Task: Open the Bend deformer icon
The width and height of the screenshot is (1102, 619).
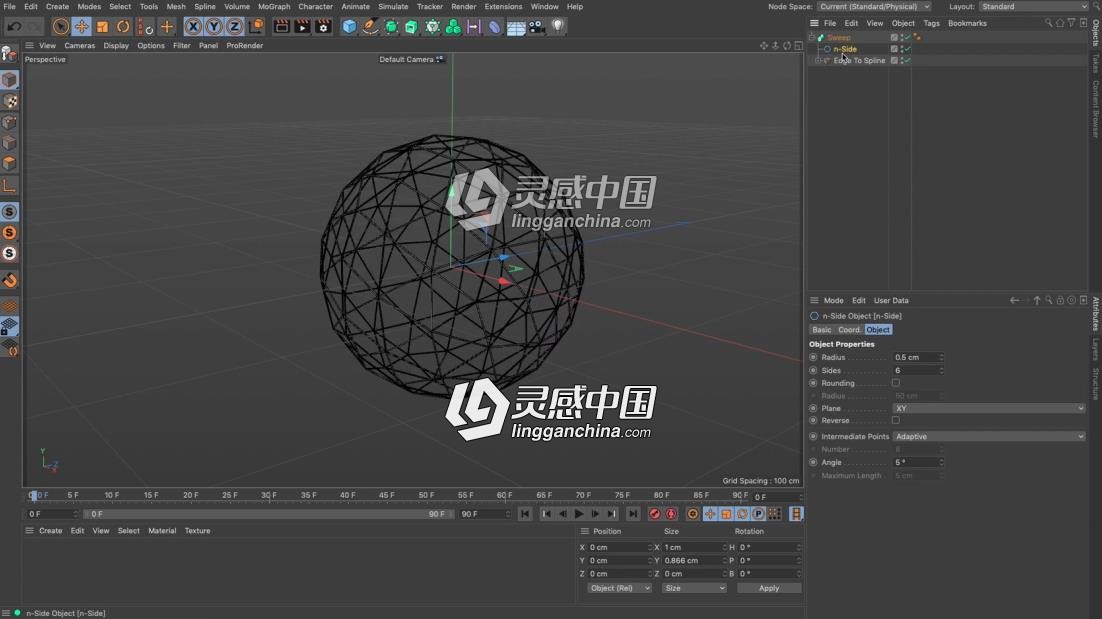Action: 495,27
